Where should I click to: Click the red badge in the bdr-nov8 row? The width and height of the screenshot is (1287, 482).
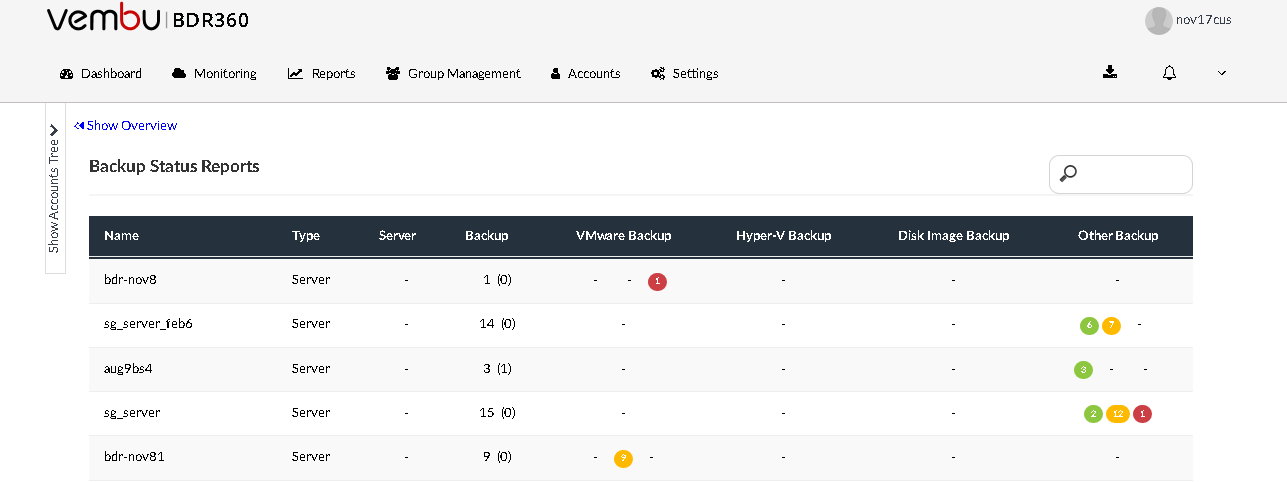[x=657, y=281]
